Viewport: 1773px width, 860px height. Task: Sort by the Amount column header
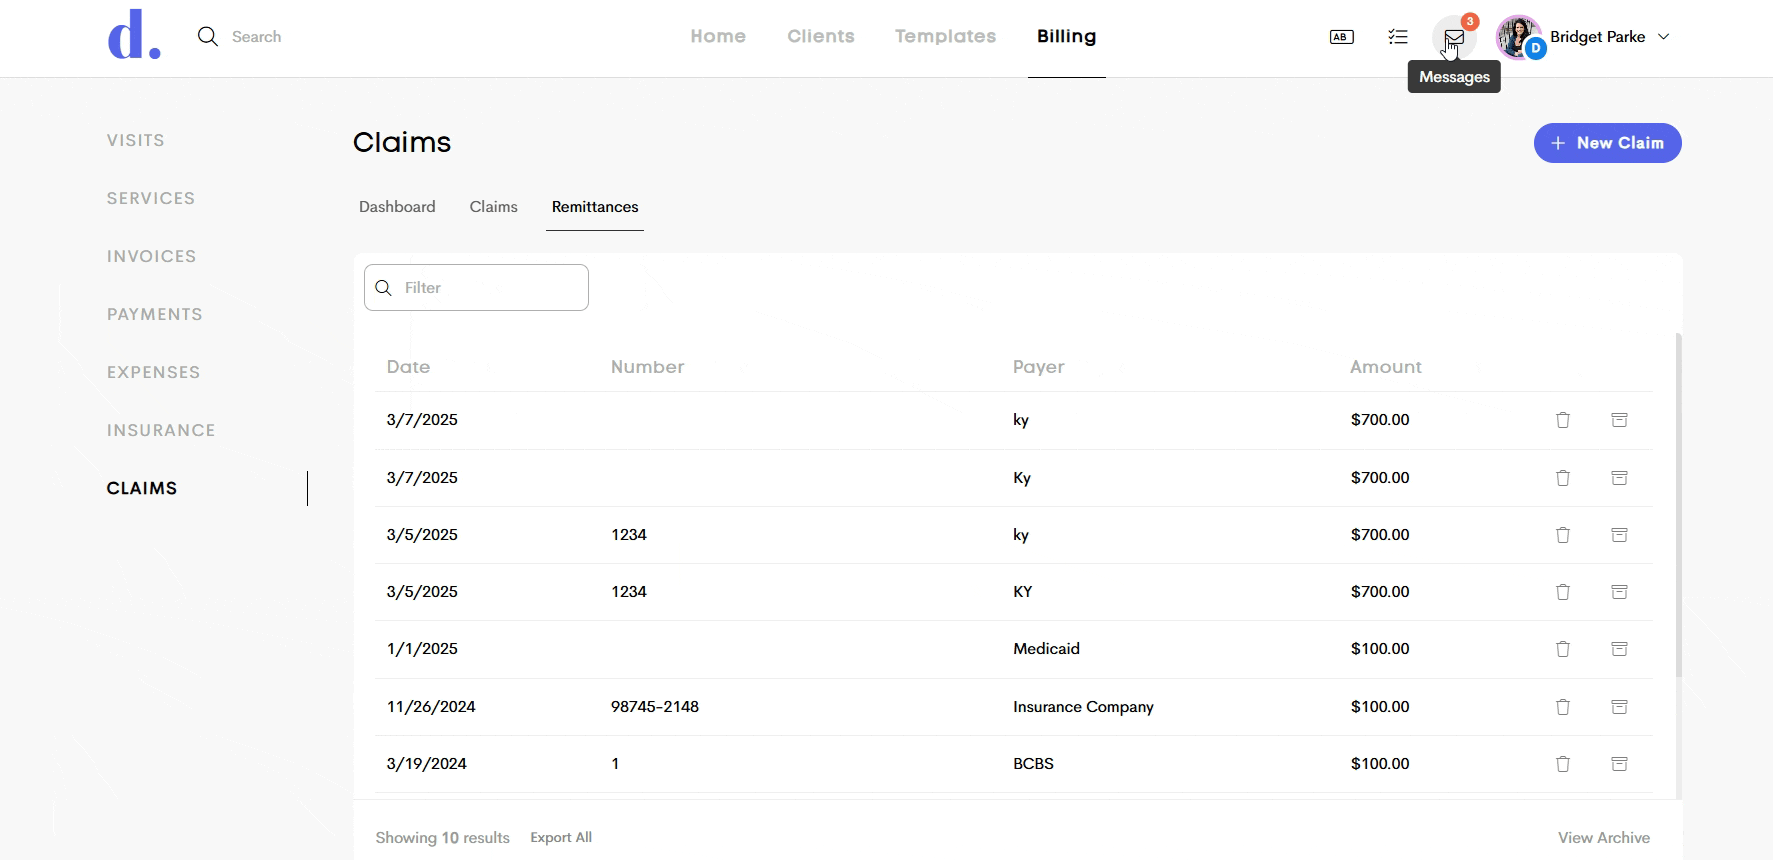[x=1386, y=367]
